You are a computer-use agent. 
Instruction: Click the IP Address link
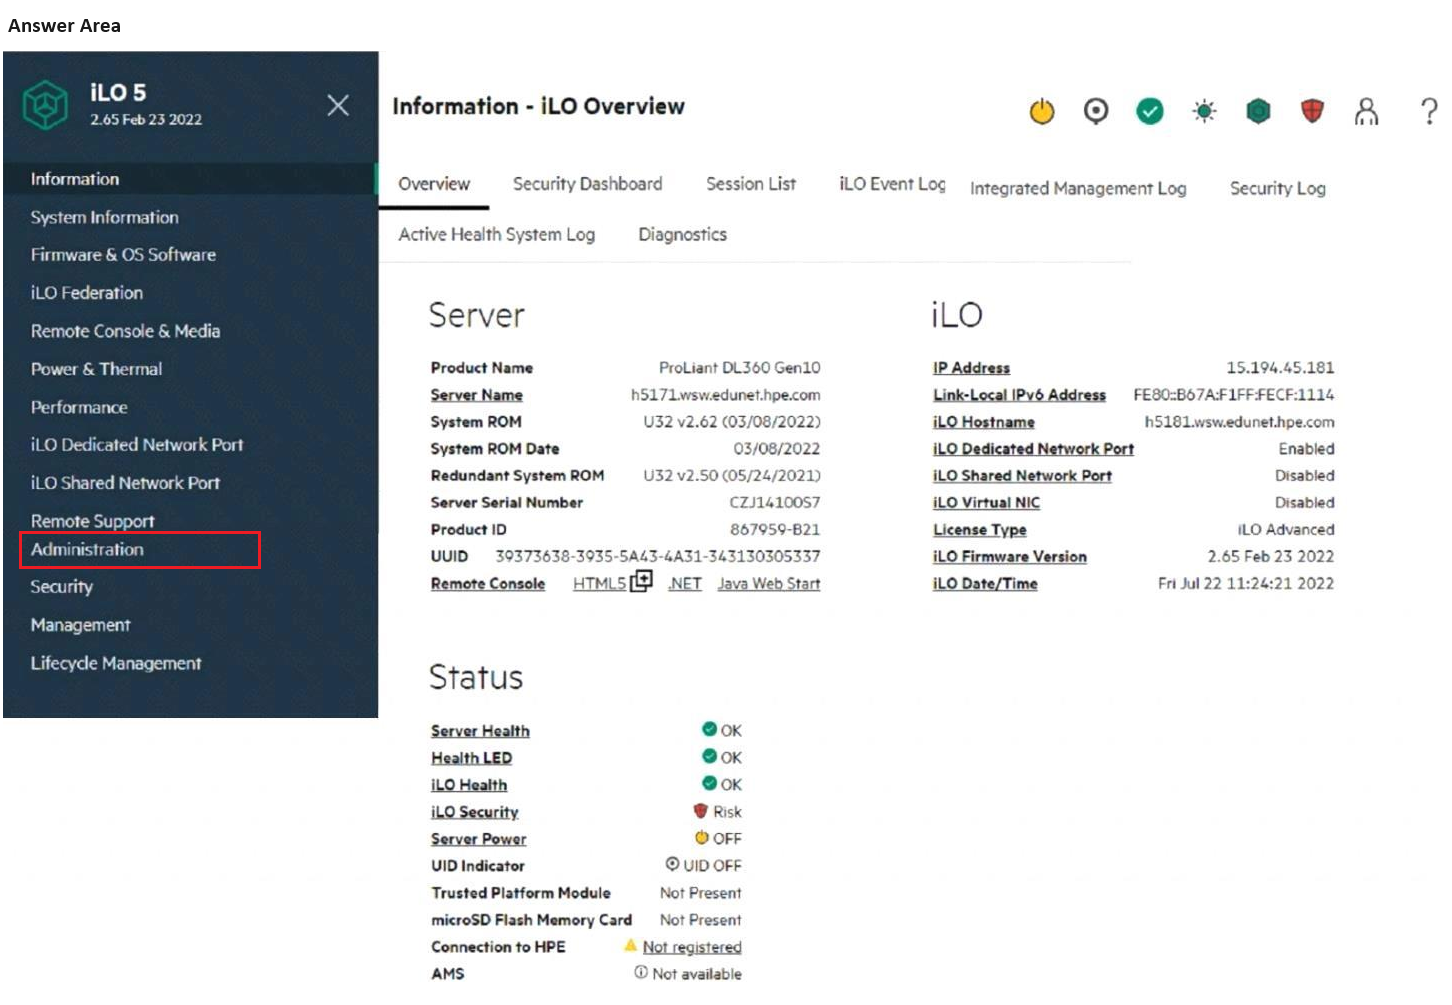point(972,368)
